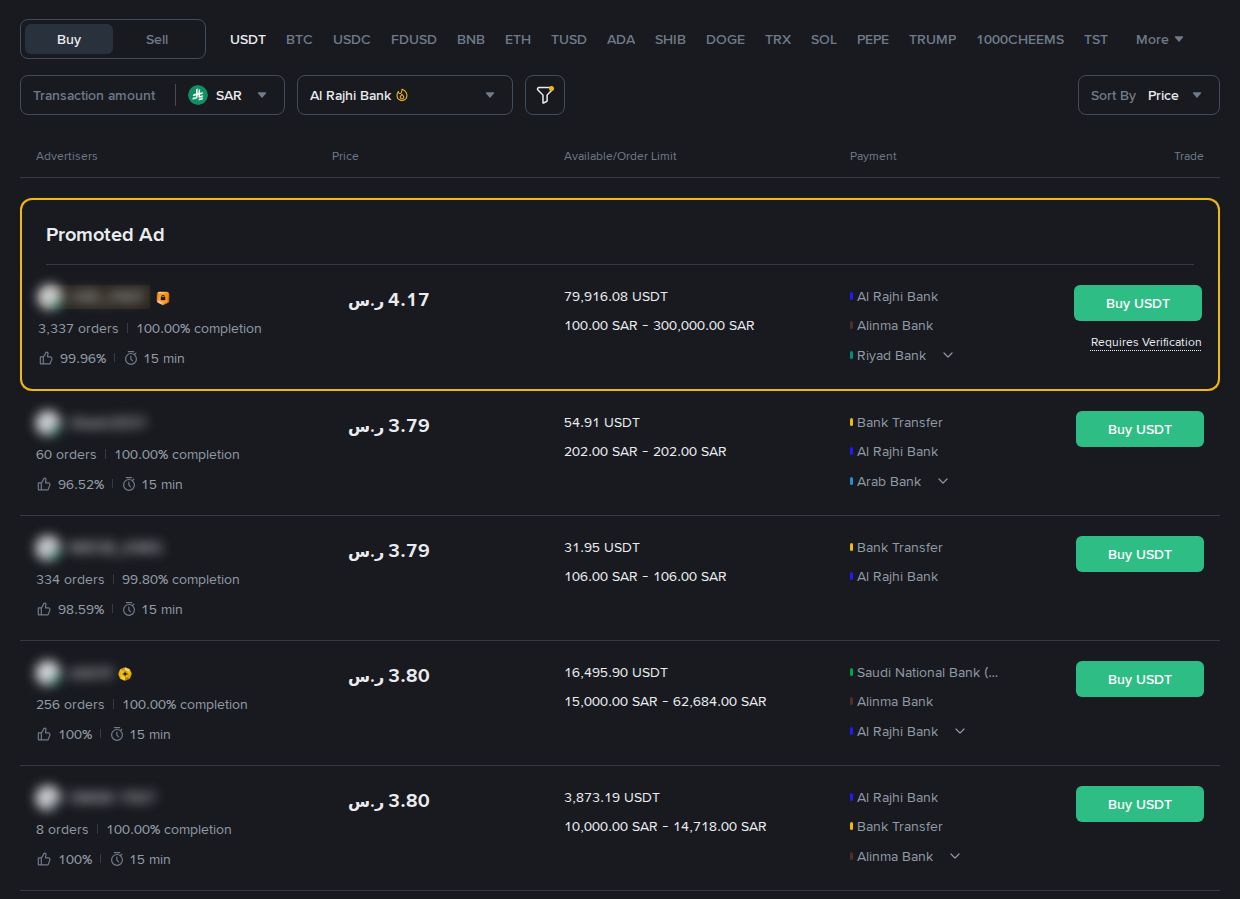
Task: Click clock icon in the 8 orders row
Action: pyautogui.click(x=117, y=859)
